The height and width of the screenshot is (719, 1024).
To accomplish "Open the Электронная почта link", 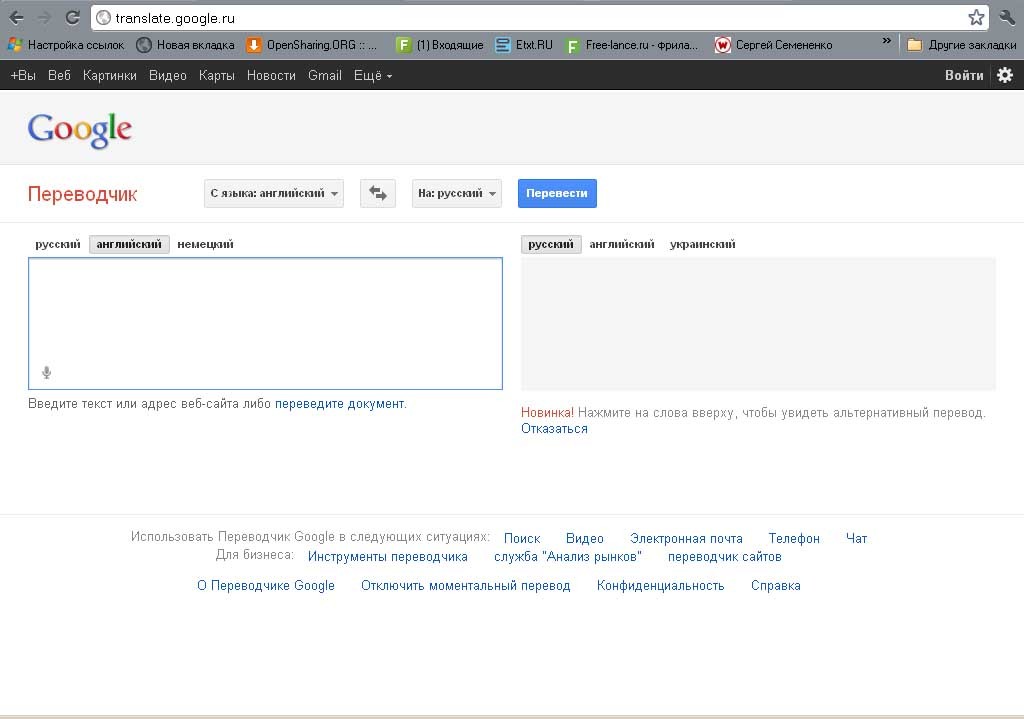I will point(686,538).
